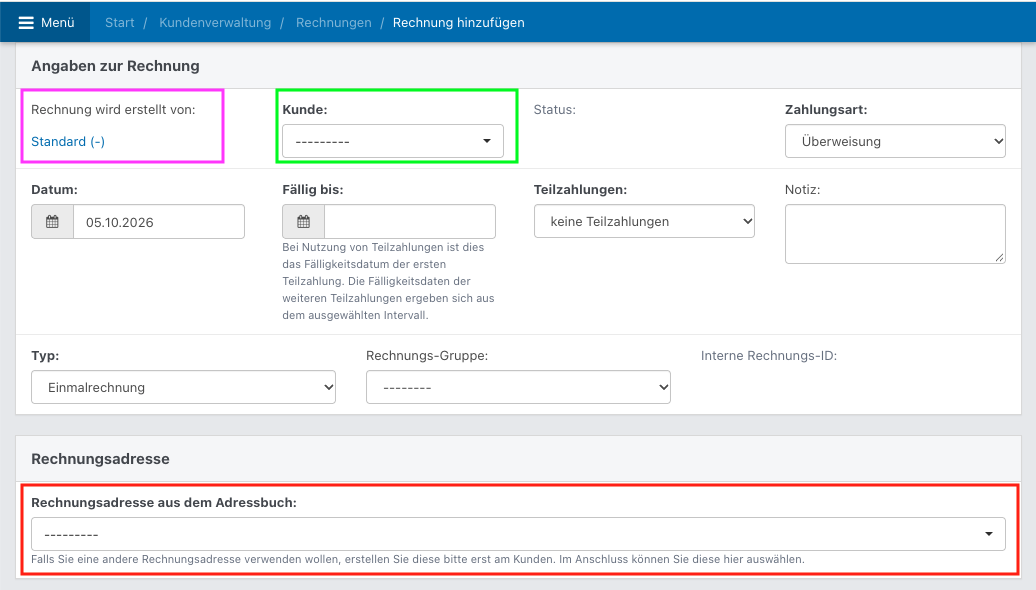Click Rechnung hinzufügen breadcrumb

[x=459, y=22]
